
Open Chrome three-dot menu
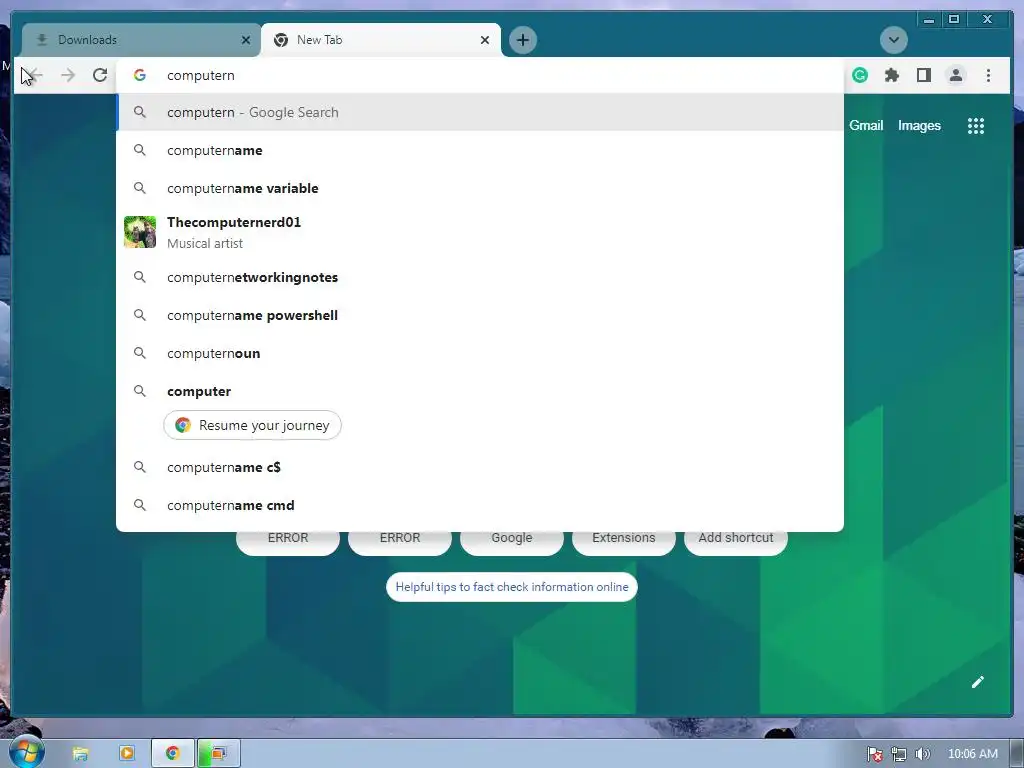tap(988, 75)
